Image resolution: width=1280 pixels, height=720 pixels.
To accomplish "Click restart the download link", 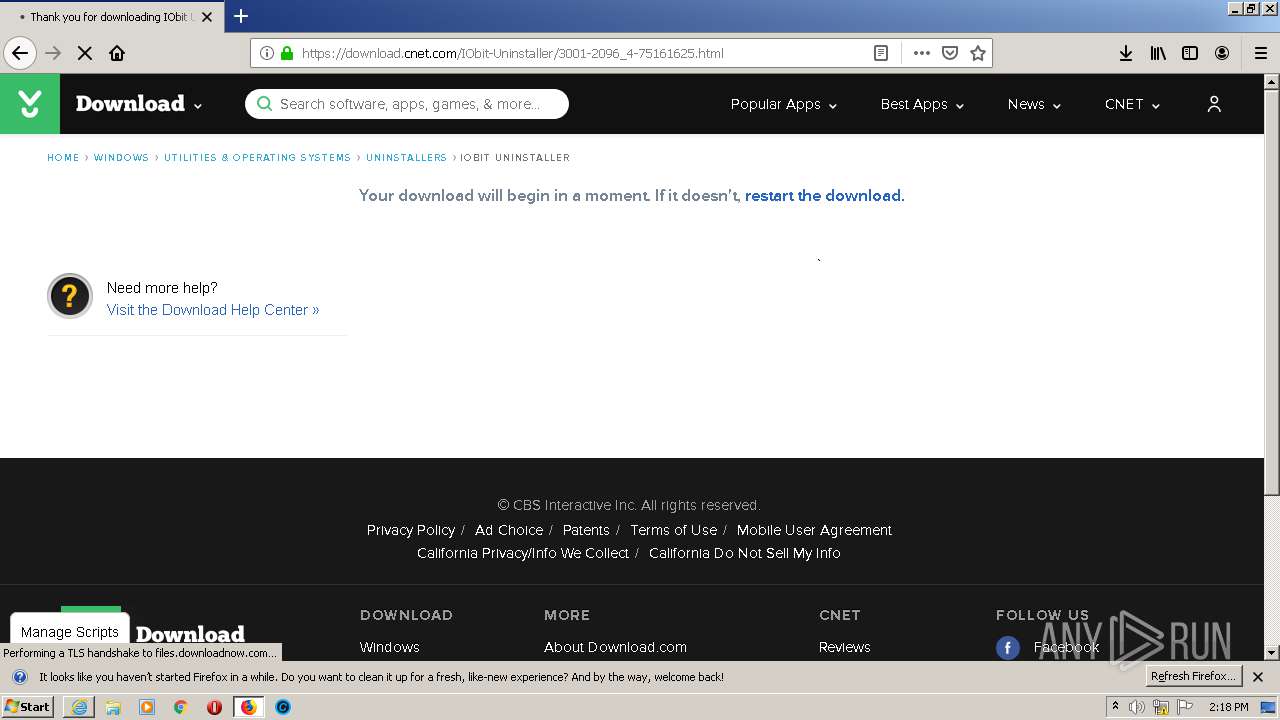I will pos(823,196).
